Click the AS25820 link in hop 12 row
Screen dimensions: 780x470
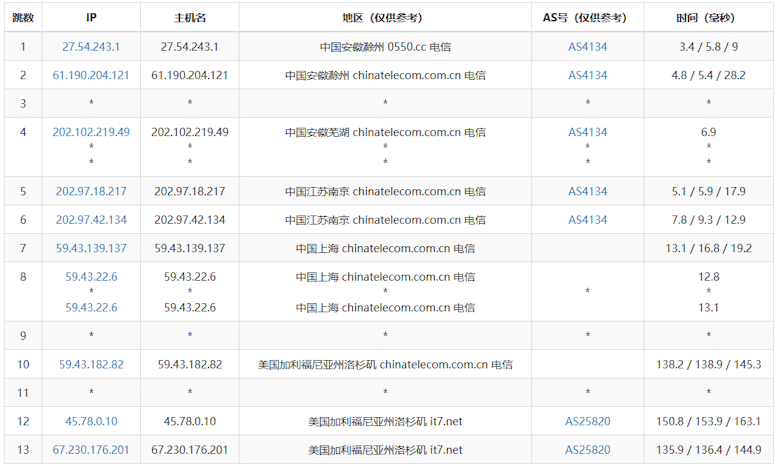click(587, 421)
